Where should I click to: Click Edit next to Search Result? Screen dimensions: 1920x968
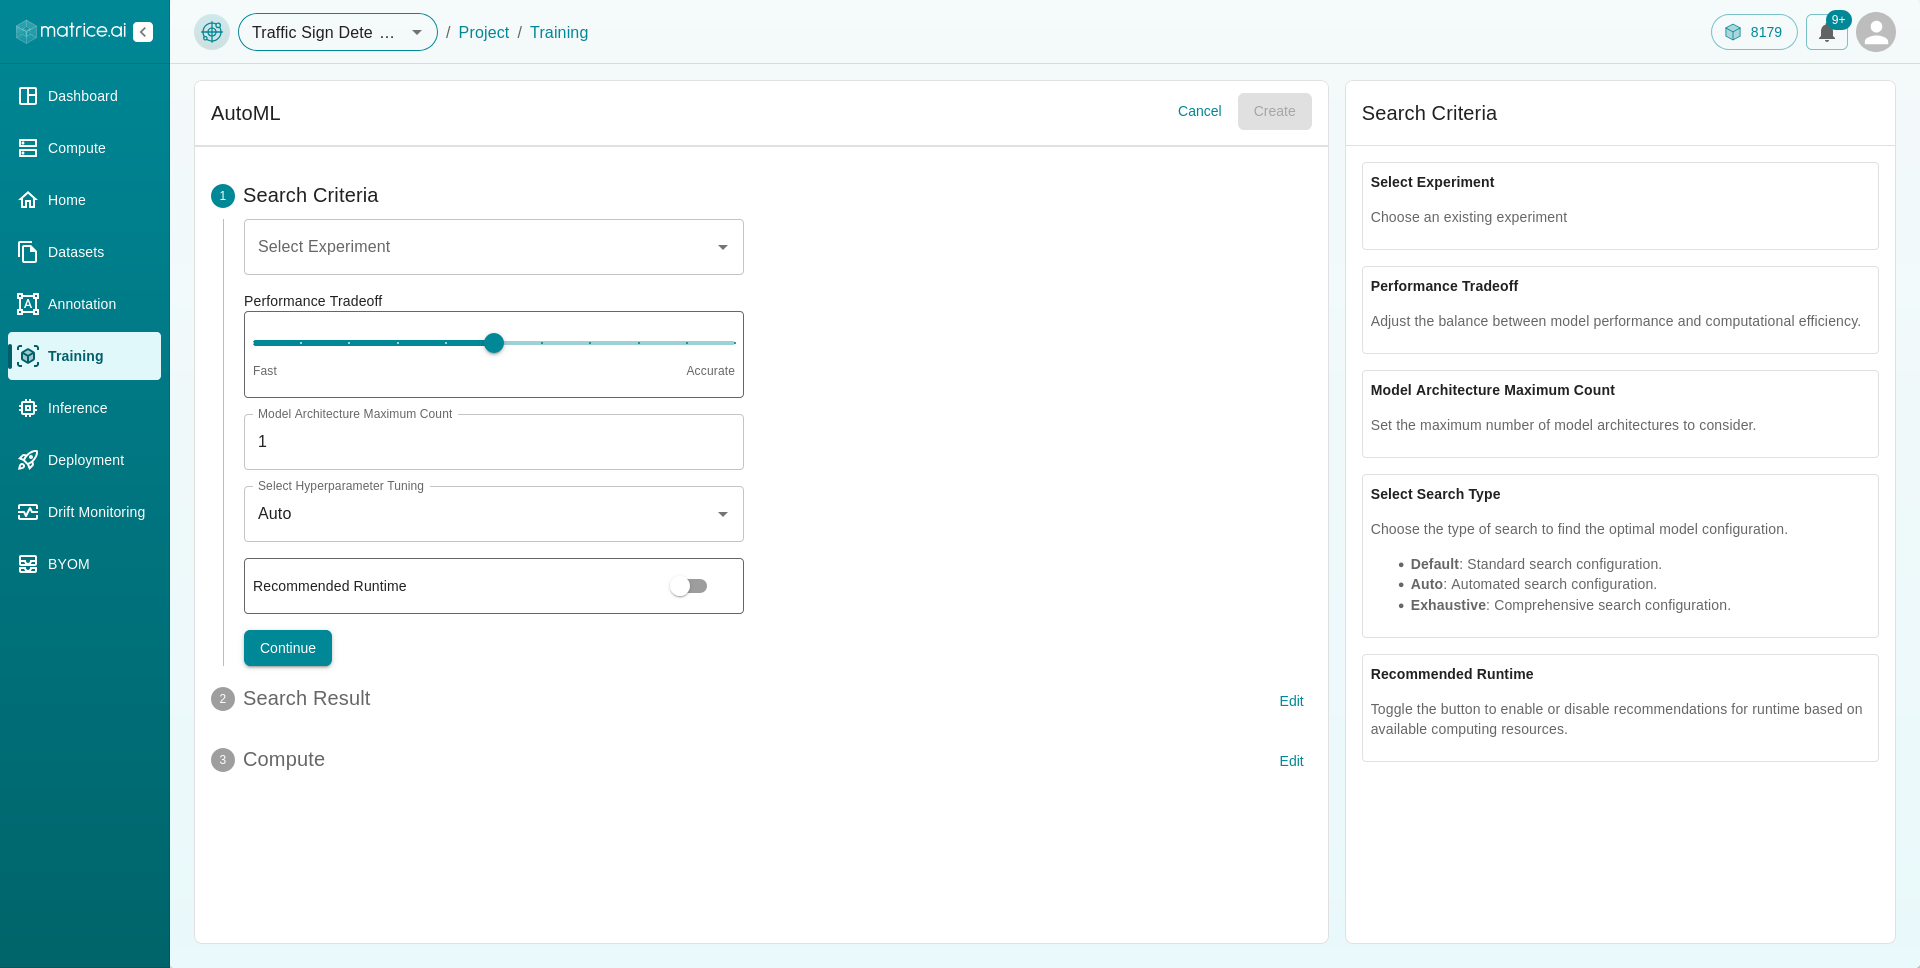[x=1291, y=701]
